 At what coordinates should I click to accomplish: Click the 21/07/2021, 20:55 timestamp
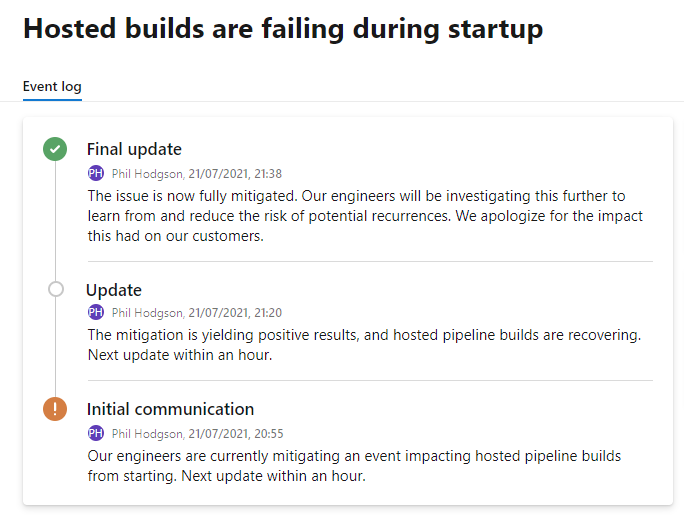(236, 433)
